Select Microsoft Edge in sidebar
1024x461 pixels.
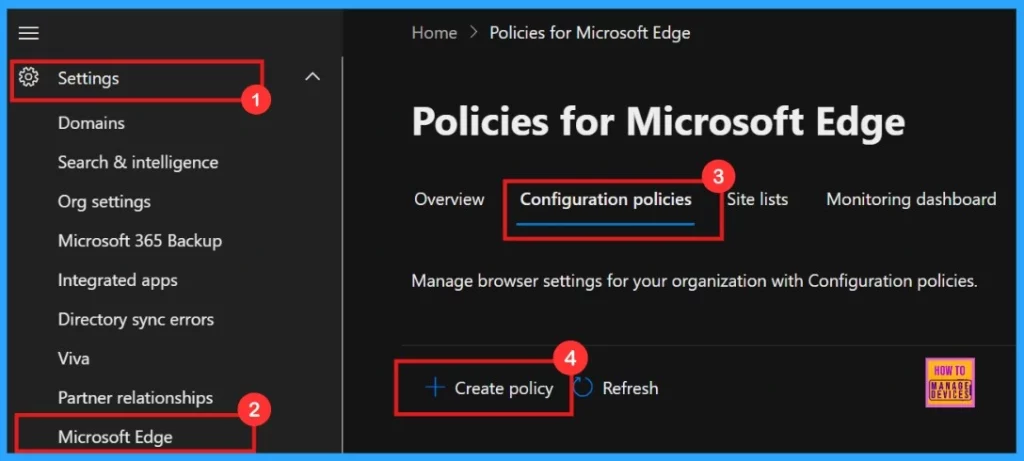pos(115,437)
